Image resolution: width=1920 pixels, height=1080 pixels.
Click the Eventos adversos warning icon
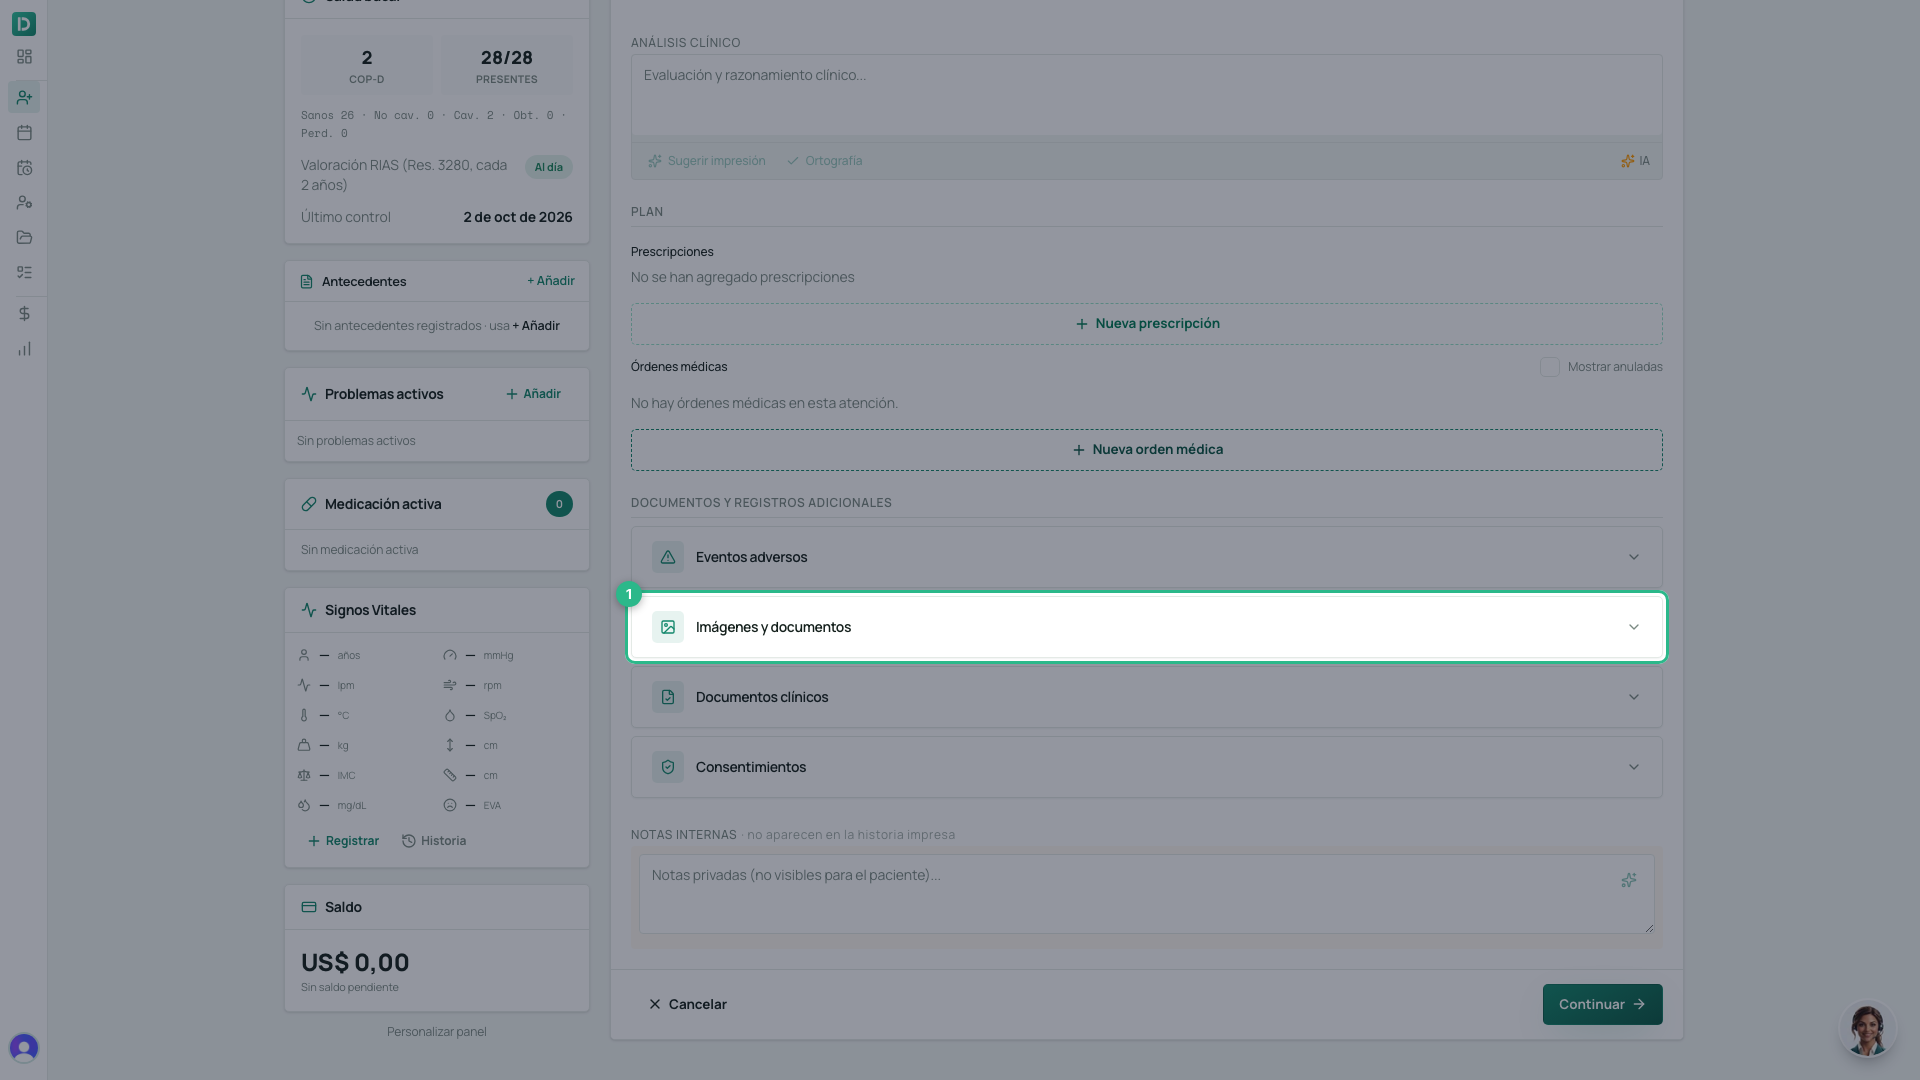(x=668, y=557)
